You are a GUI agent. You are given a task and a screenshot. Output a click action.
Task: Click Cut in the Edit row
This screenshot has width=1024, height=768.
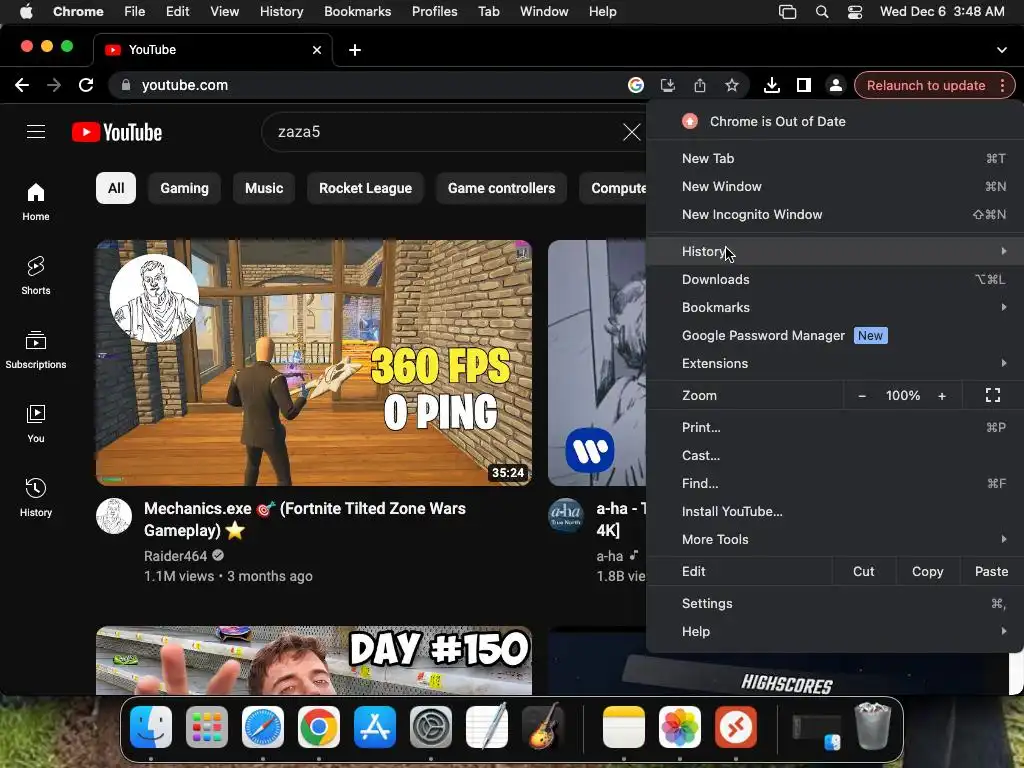click(863, 571)
